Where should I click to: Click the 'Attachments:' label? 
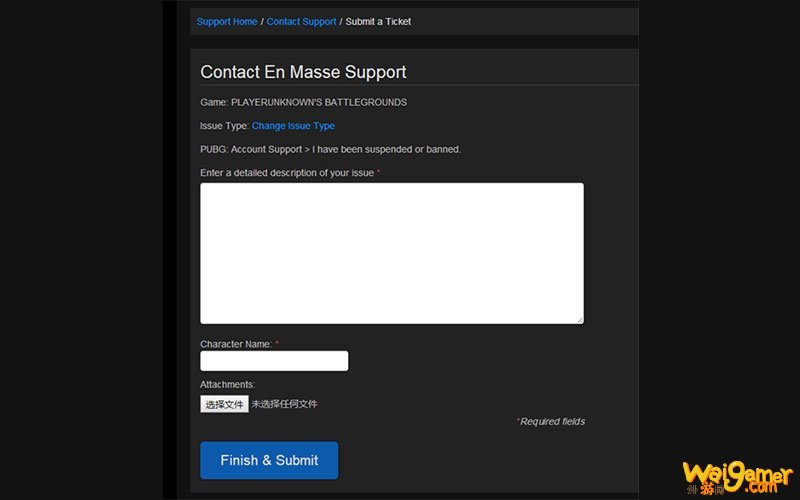228,385
